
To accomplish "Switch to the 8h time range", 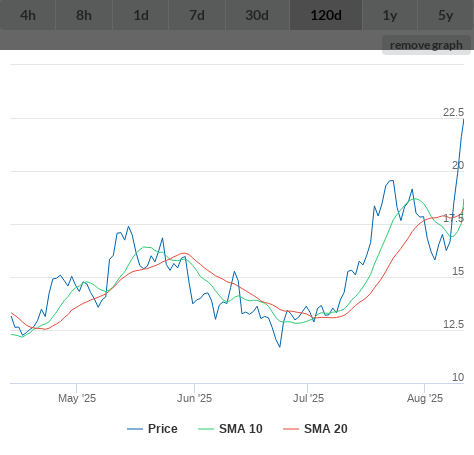I will click(x=84, y=15).
